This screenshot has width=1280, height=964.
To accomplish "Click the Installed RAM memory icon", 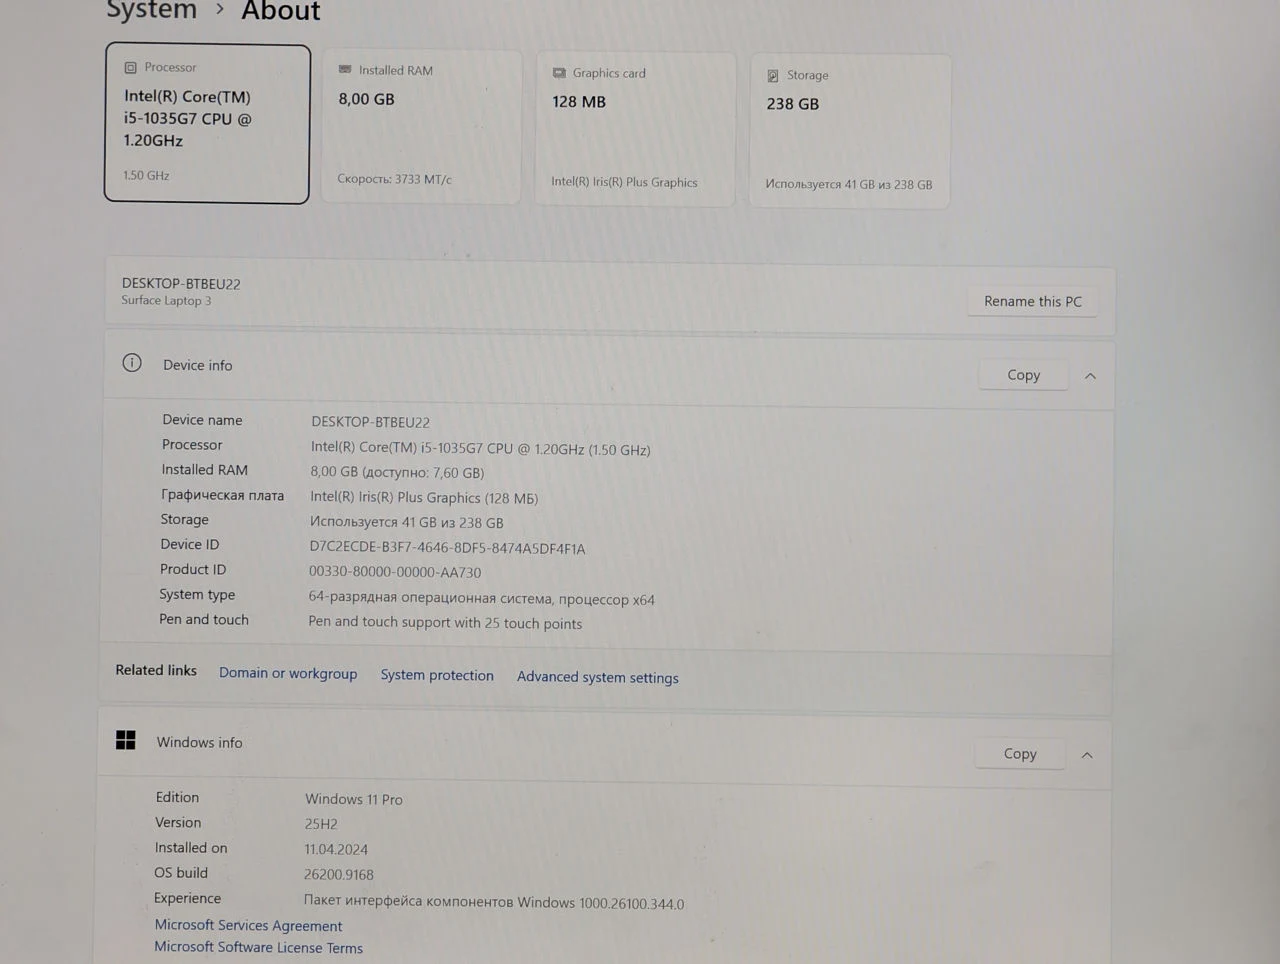I will click(x=345, y=70).
